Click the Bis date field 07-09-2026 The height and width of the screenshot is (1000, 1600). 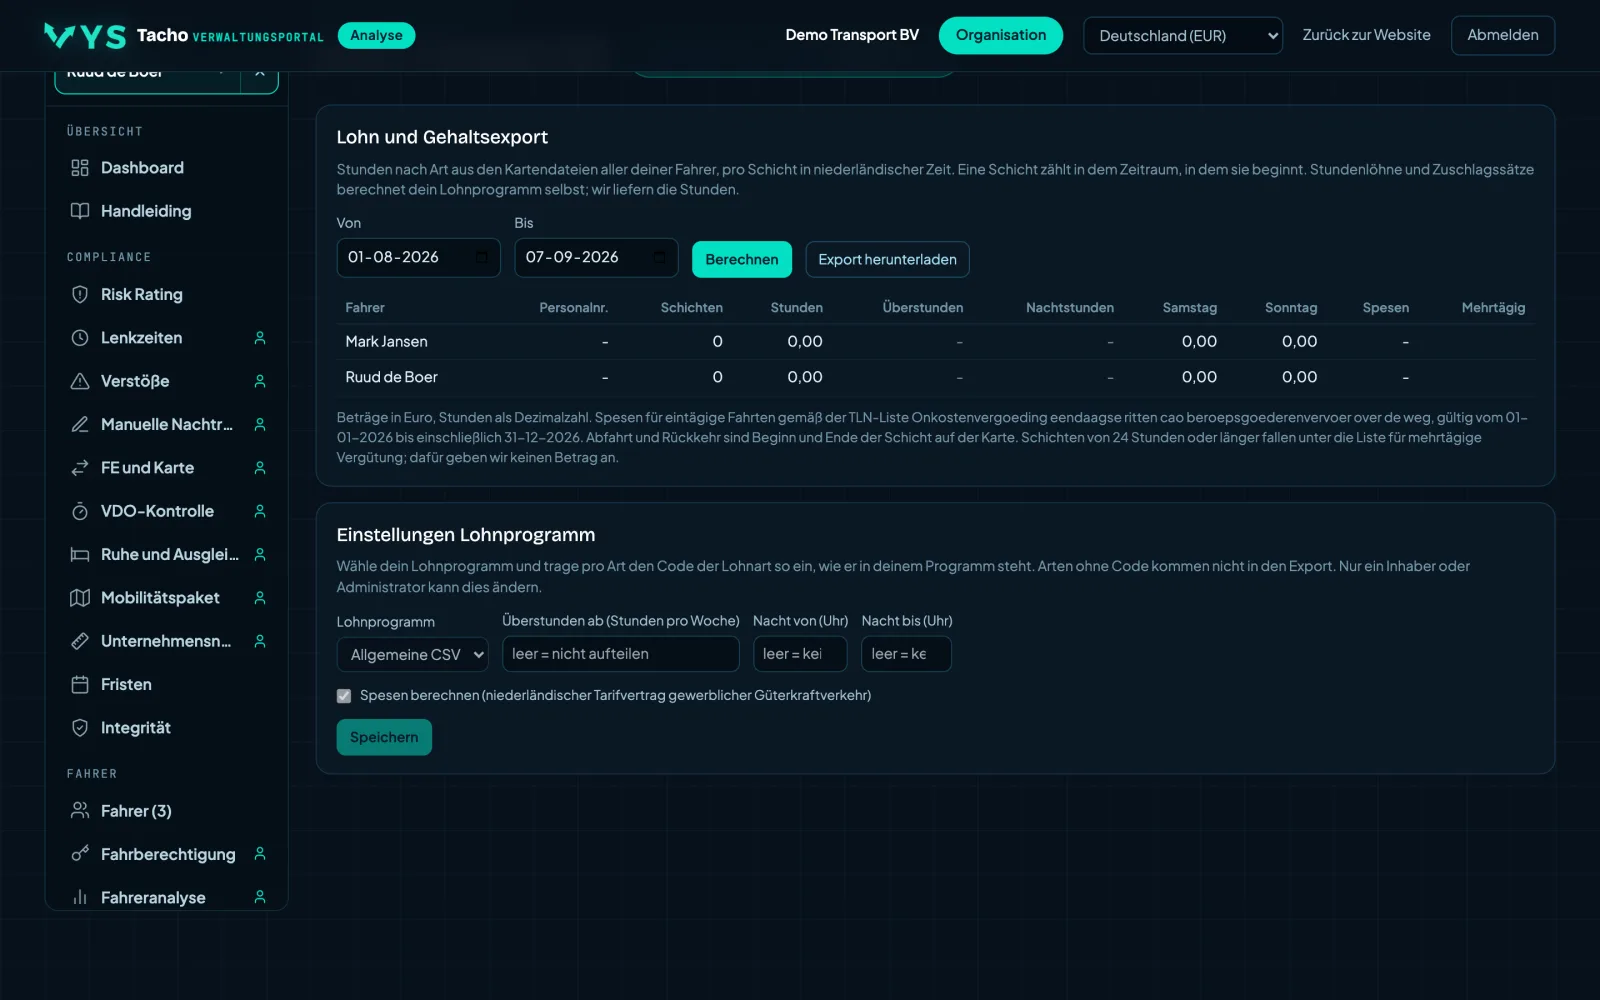(596, 258)
